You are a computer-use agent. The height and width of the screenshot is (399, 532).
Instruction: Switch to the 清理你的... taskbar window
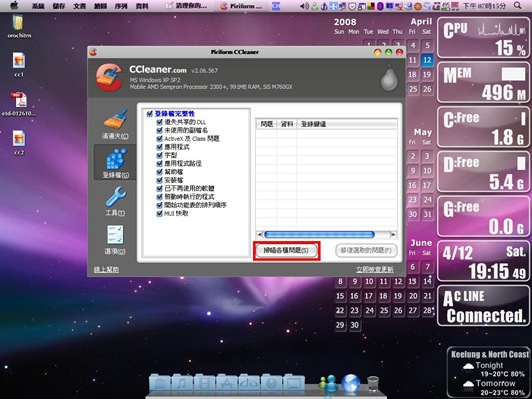187,6
